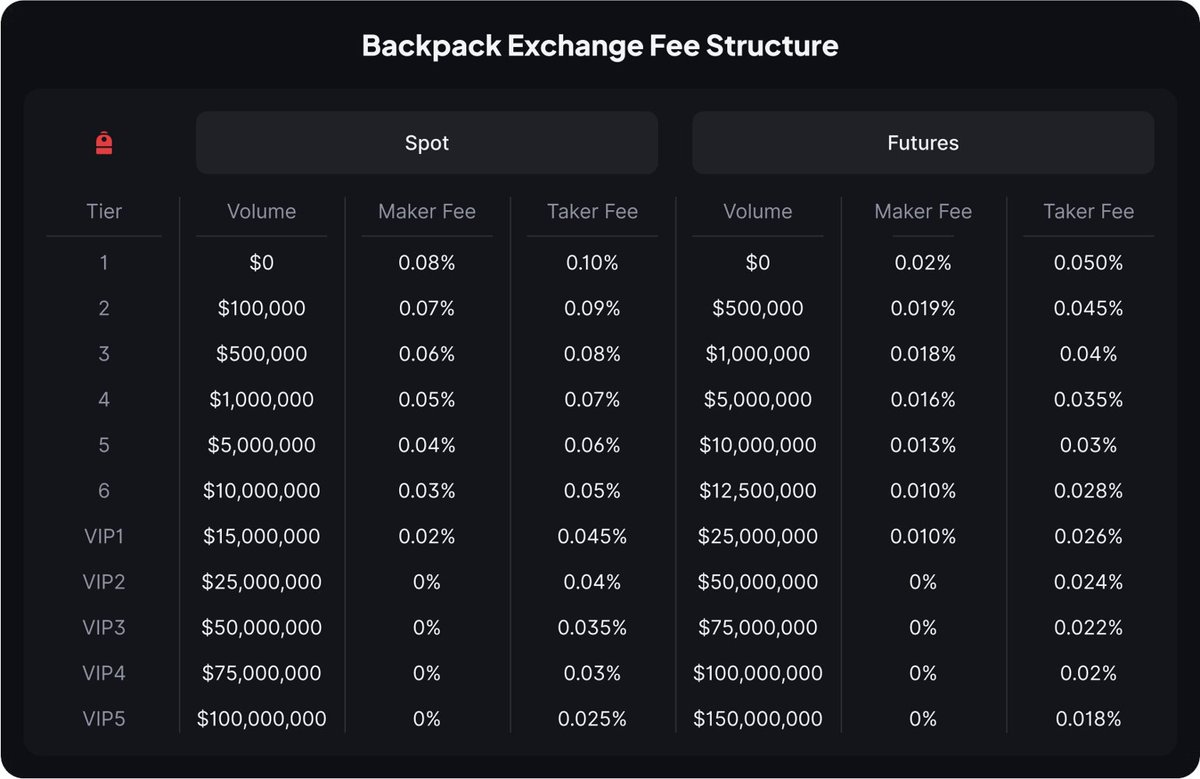Click the Spot Maker Fee header
The image size is (1200, 779).
[427, 211]
